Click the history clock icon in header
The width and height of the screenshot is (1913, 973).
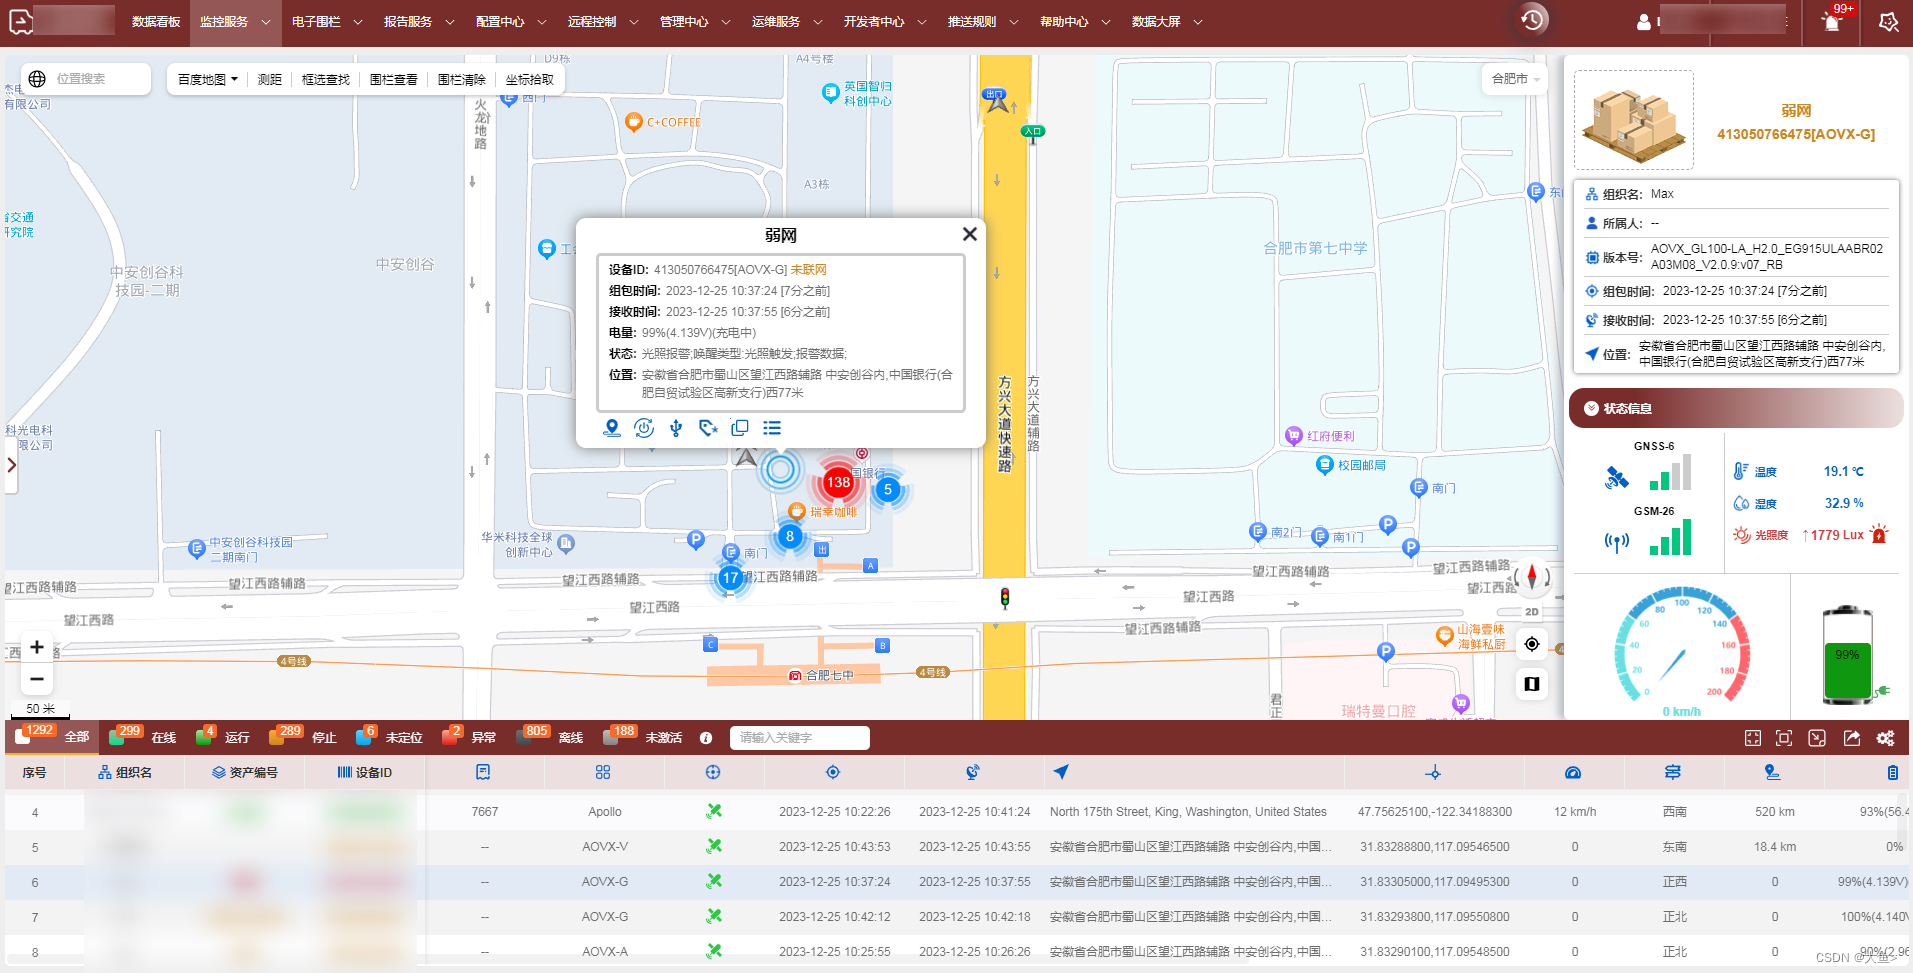click(x=1532, y=20)
